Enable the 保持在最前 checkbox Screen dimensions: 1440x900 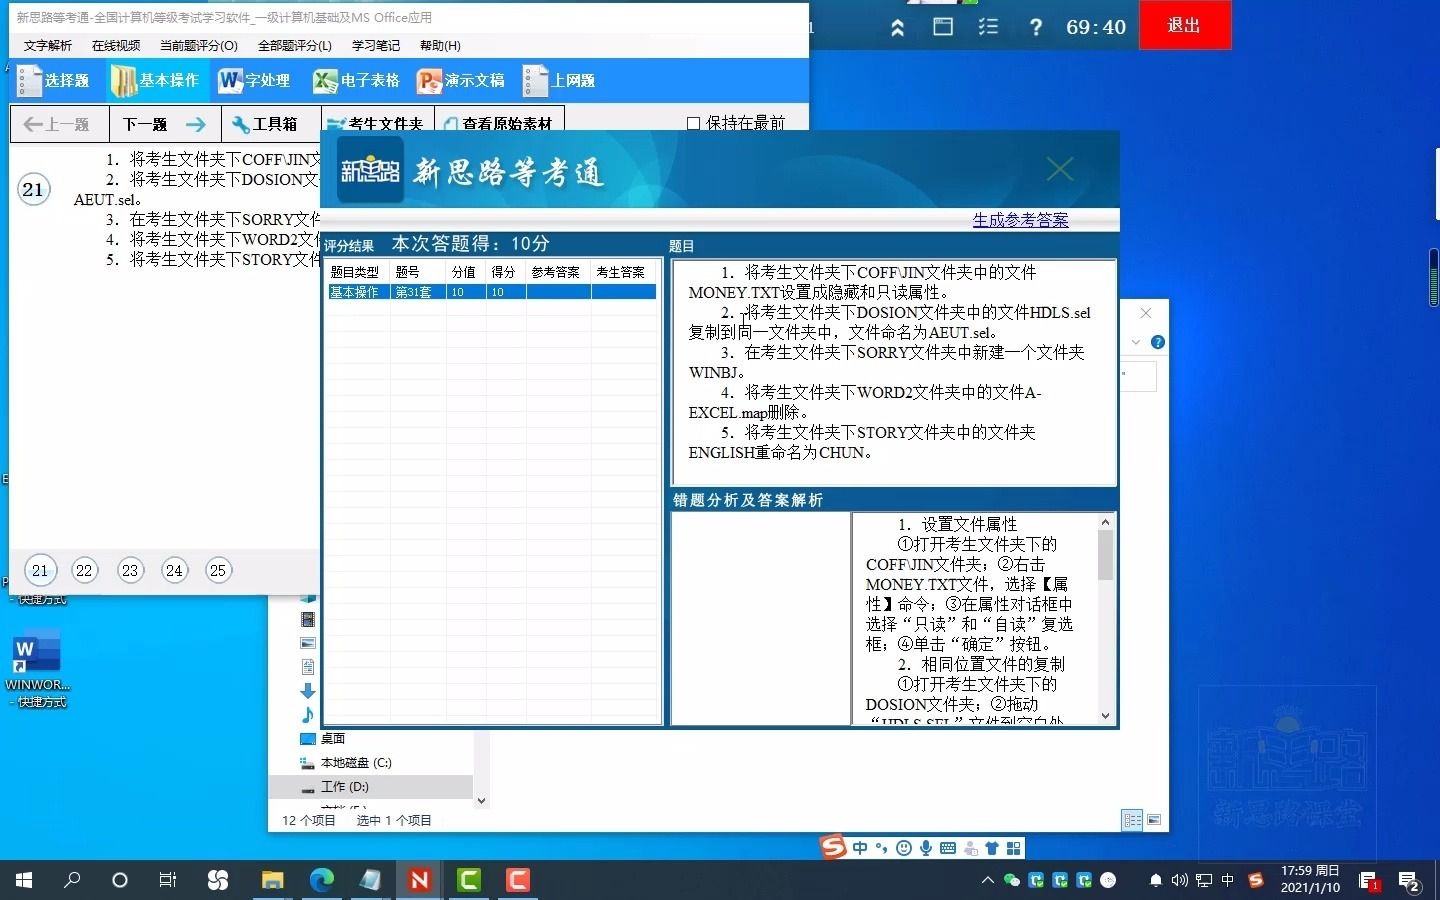tap(694, 122)
